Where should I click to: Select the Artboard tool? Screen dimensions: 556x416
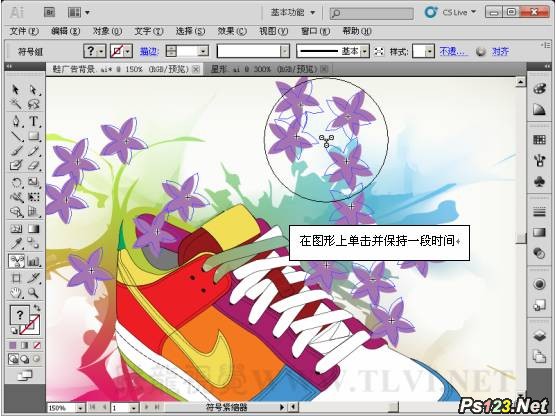point(15,278)
